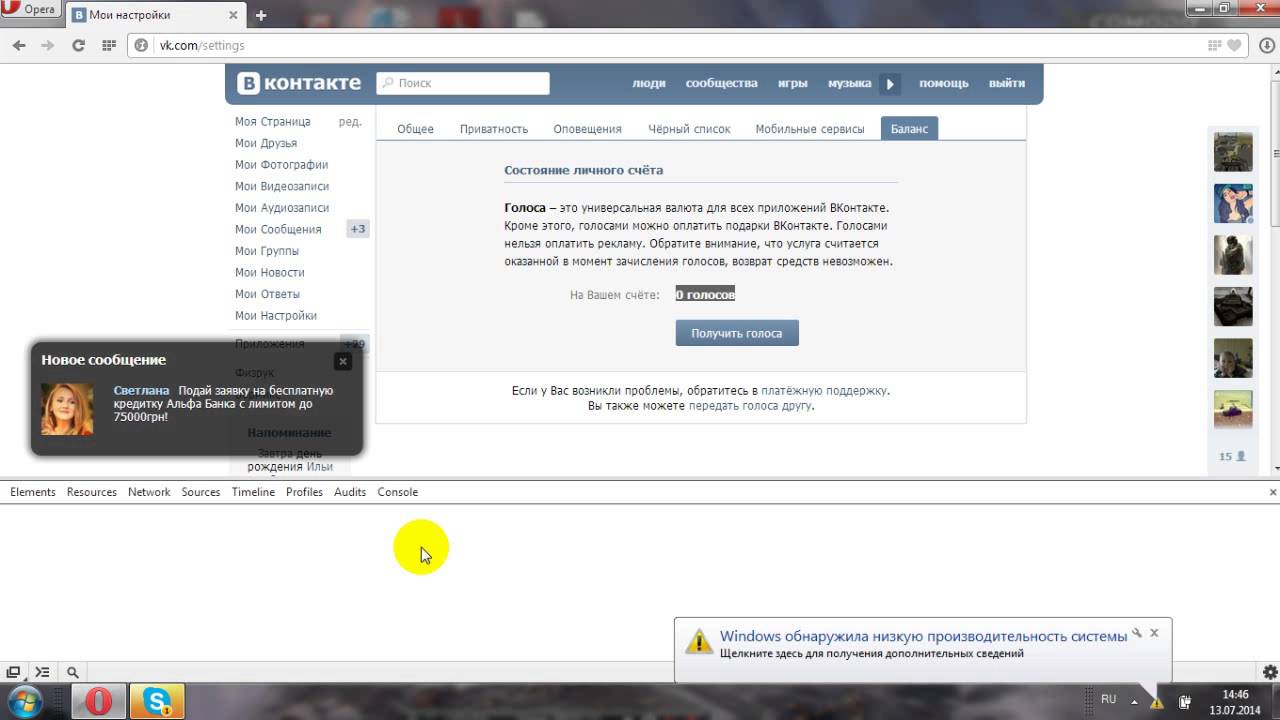
Task: Click the browser forward arrow
Action: 47,45
